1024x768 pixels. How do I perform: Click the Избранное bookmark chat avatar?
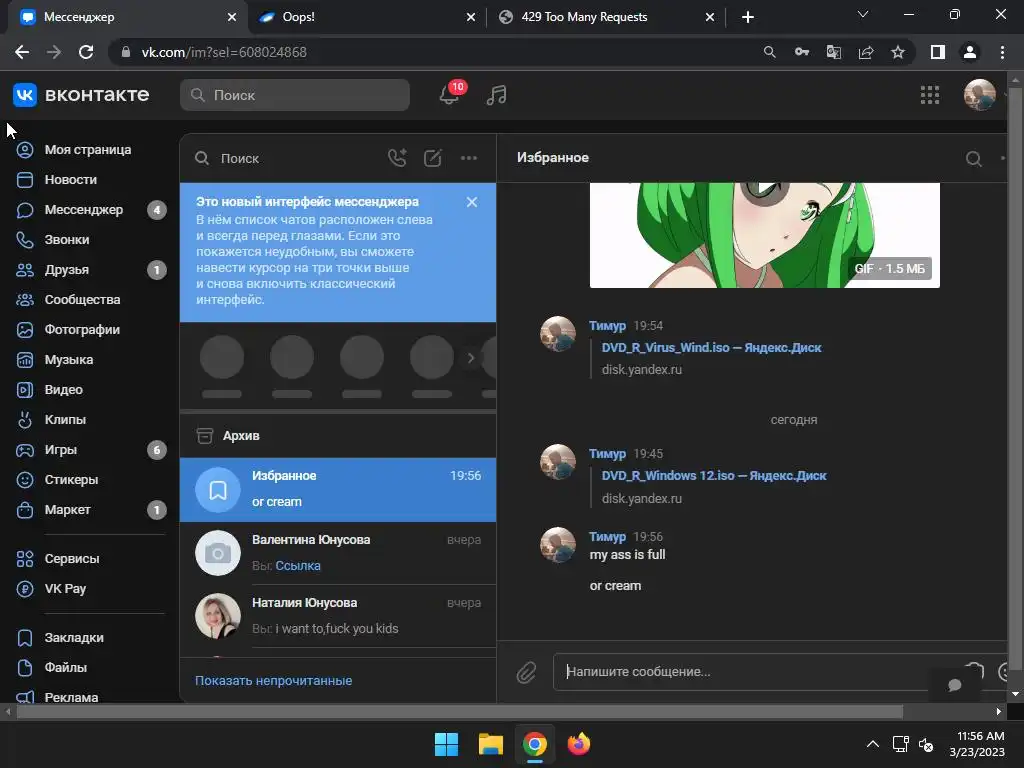point(218,490)
